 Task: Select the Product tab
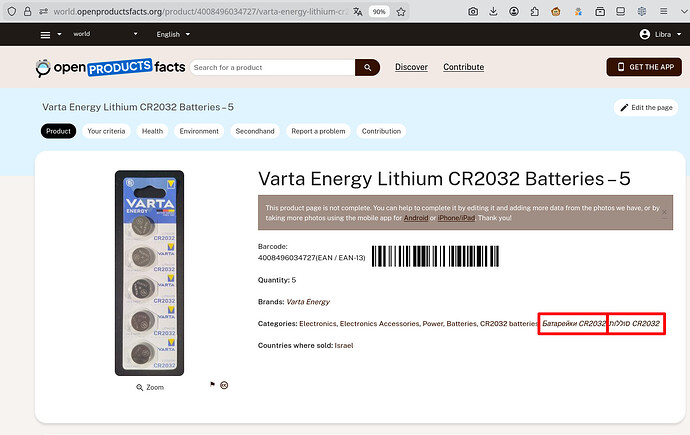point(59,131)
